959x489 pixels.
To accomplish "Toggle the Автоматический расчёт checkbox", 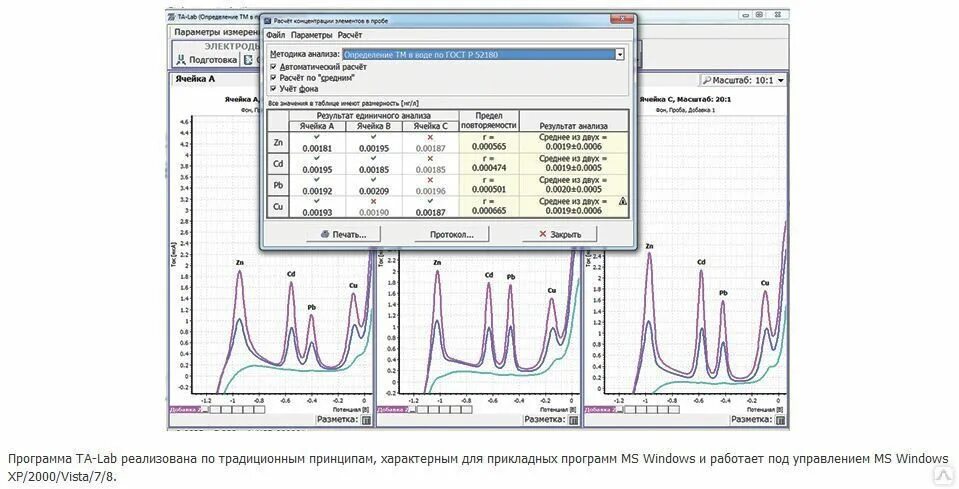I will tap(273, 67).
